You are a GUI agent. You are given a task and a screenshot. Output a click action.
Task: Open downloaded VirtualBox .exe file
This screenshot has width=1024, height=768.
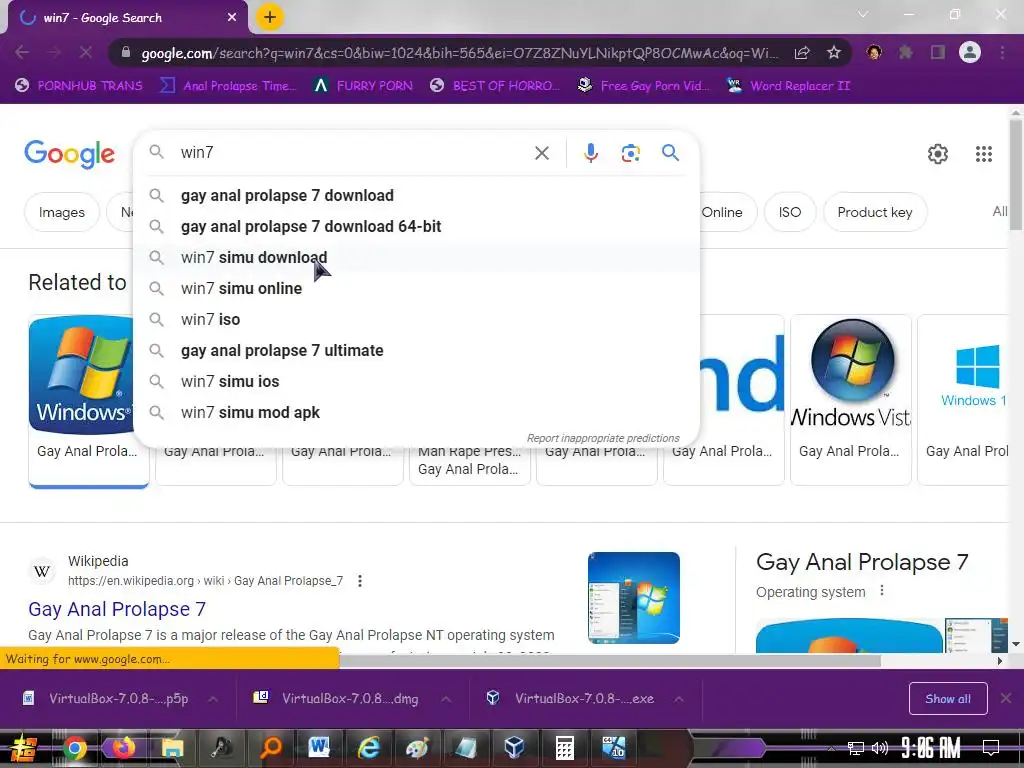[x=570, y=699]
